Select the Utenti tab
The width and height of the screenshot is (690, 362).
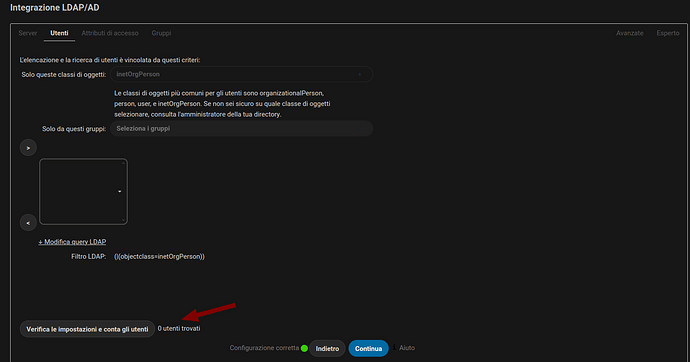[59, 33]
